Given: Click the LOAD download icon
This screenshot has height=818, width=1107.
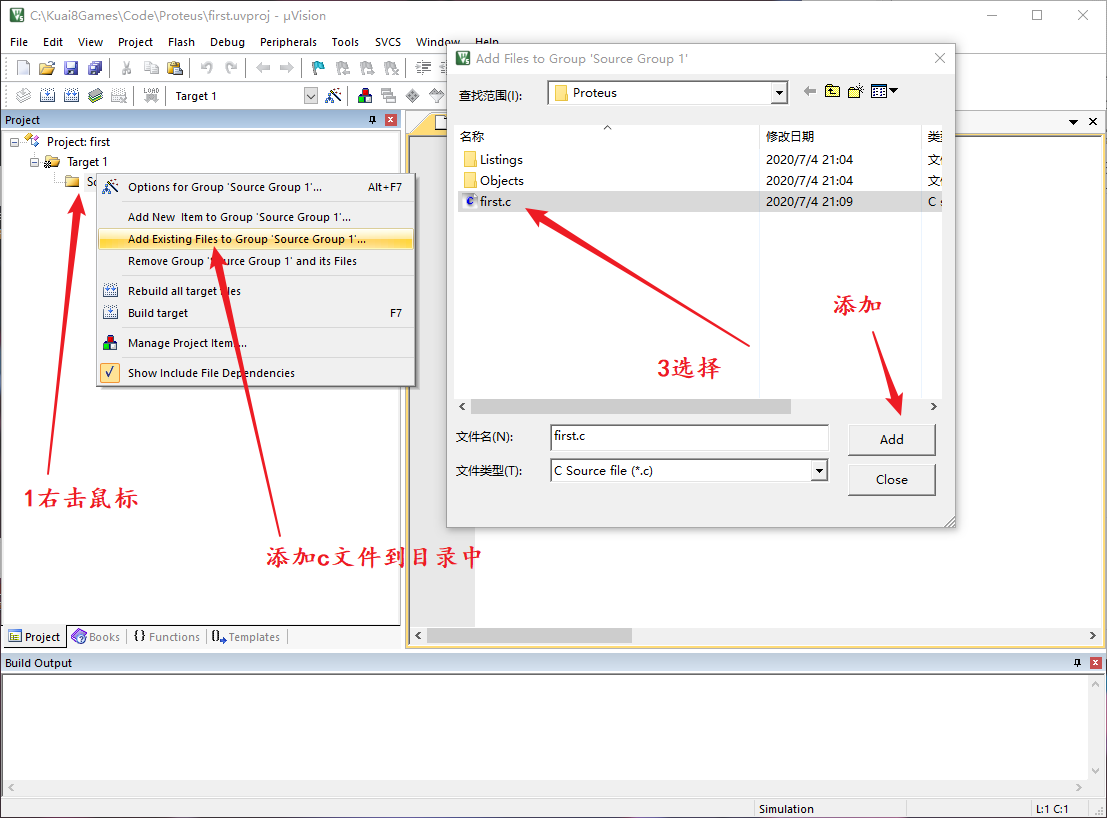Looking at the screenshot, I should [x=151, y=95].
